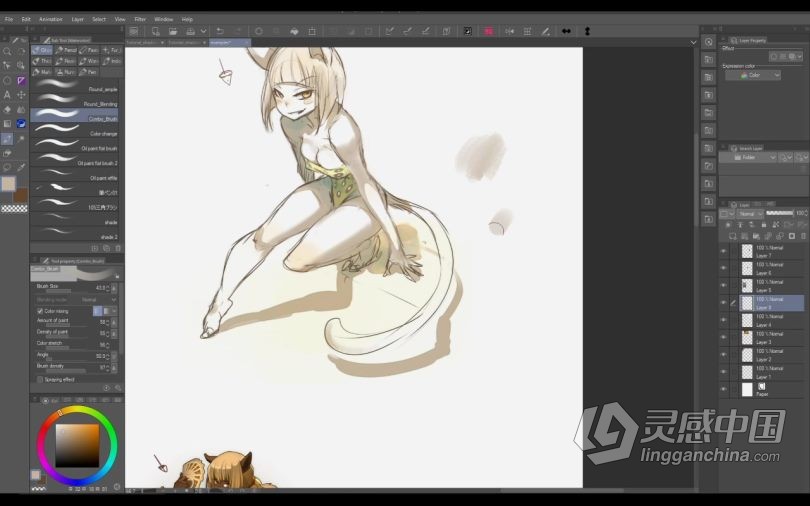Click the color wheel saturation square
This screenshot has height=506, width=810.
point(77,446)
